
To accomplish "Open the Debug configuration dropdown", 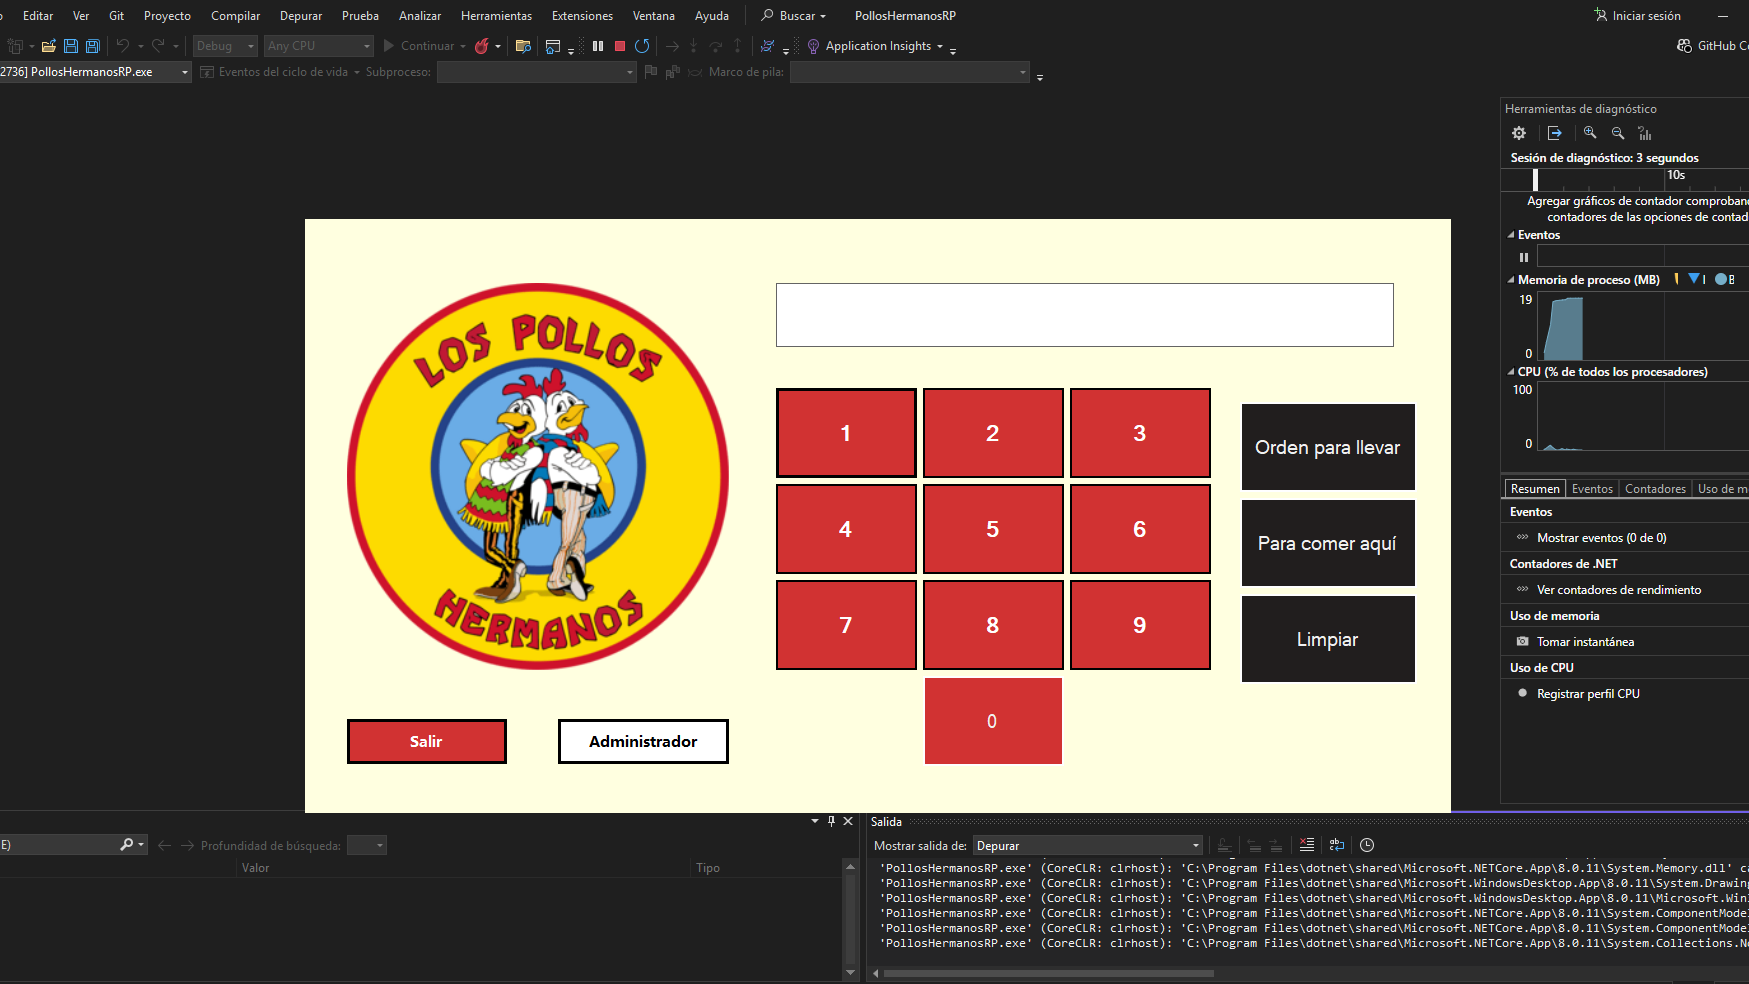I will click(x=225, y=46).
